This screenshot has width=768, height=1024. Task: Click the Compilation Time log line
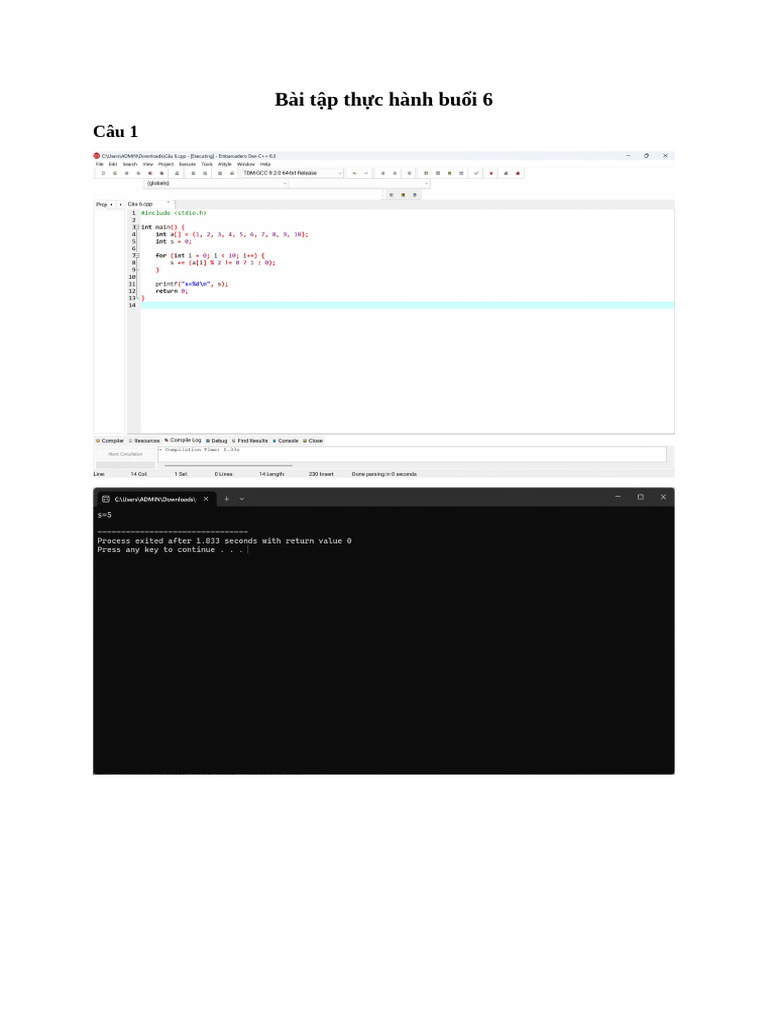(x=200, y=450)
